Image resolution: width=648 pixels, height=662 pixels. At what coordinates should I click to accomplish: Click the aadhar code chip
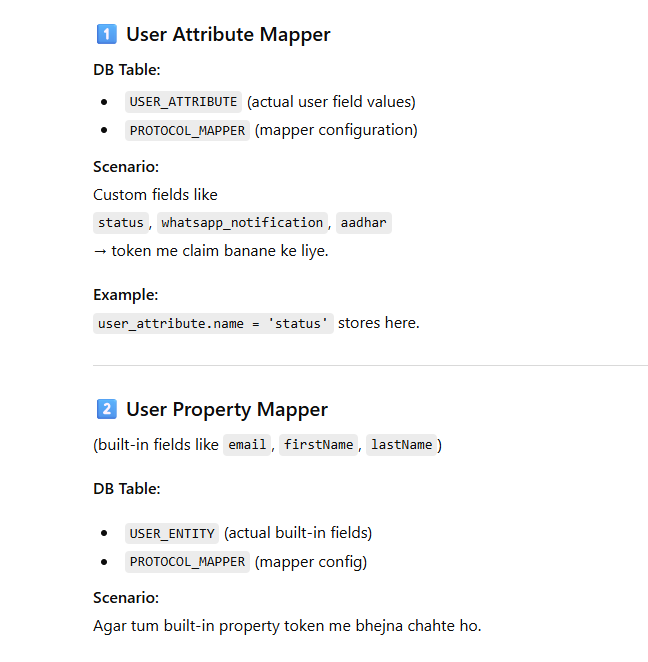pos(363,223)
